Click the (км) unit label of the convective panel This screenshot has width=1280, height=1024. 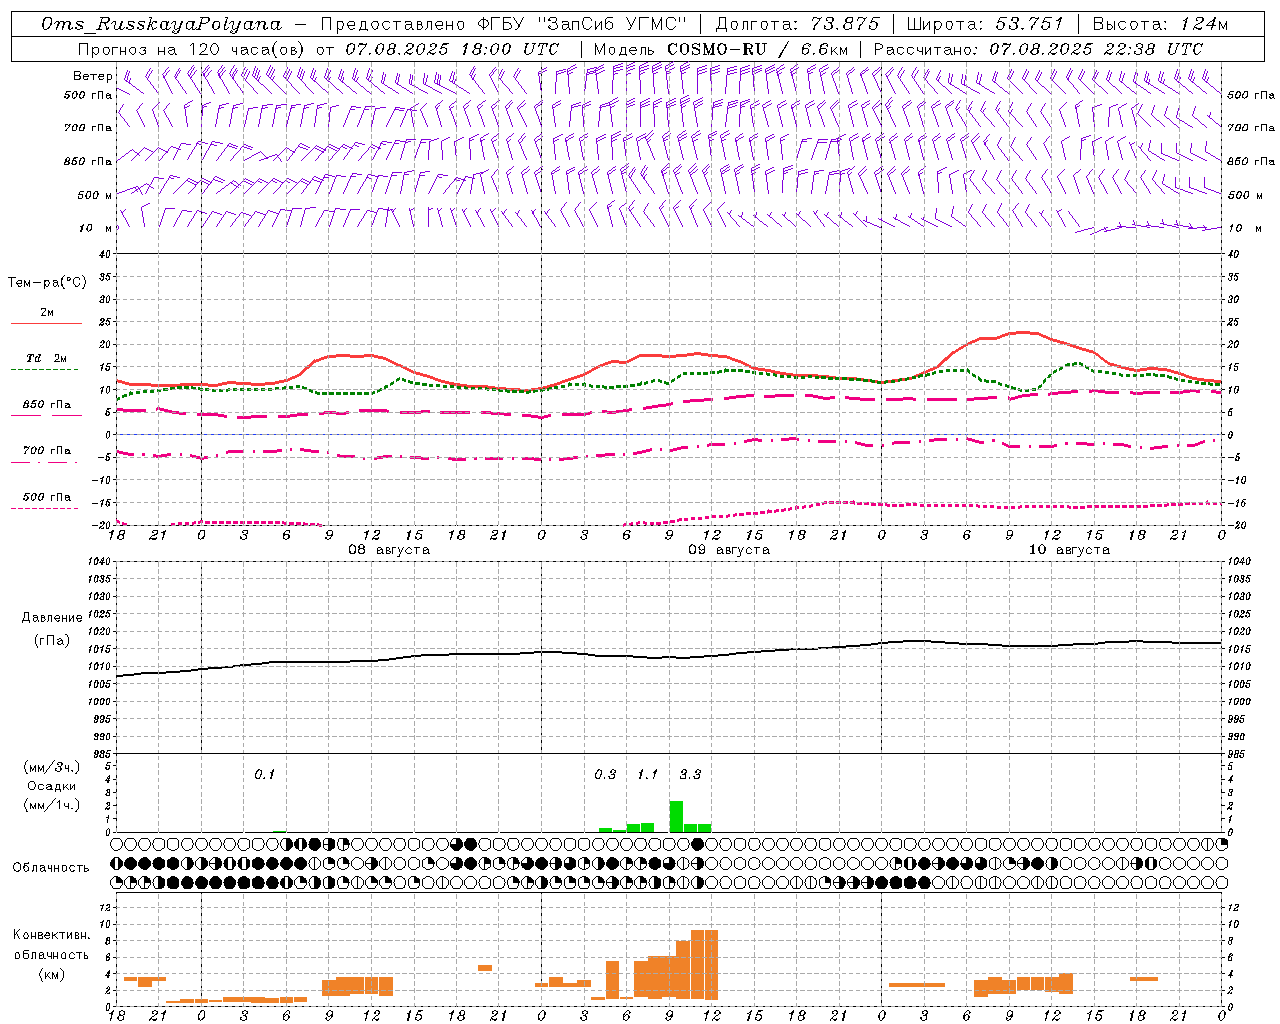point(51,974)
